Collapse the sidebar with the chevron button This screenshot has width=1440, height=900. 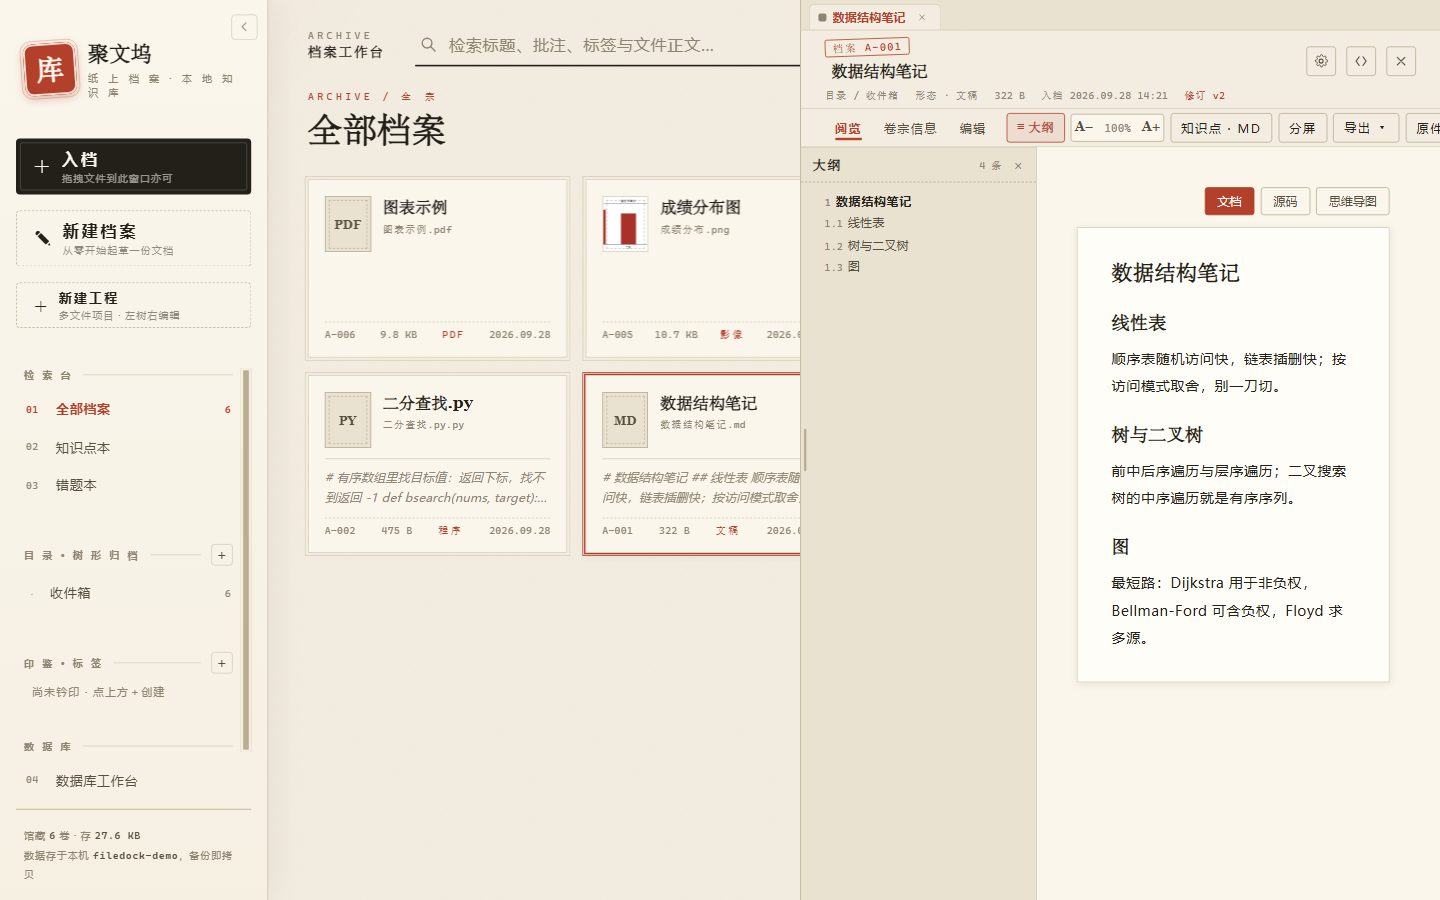pyautogui.click(x=244, y=27)
